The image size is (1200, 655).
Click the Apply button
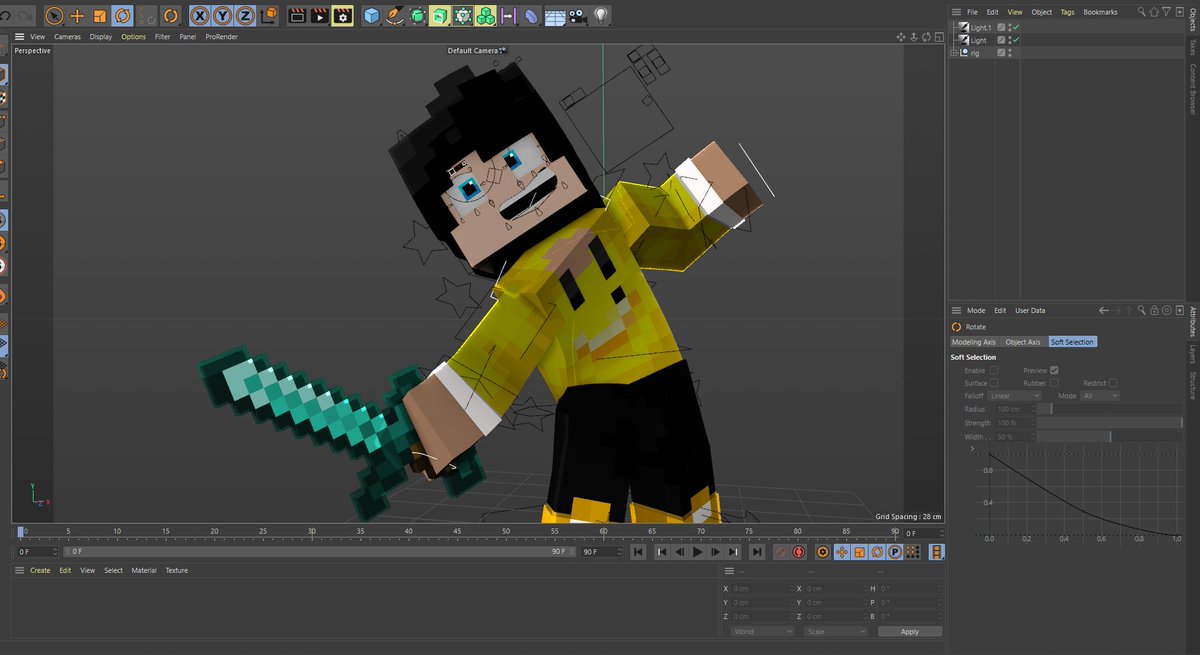(x=910, y=632)
